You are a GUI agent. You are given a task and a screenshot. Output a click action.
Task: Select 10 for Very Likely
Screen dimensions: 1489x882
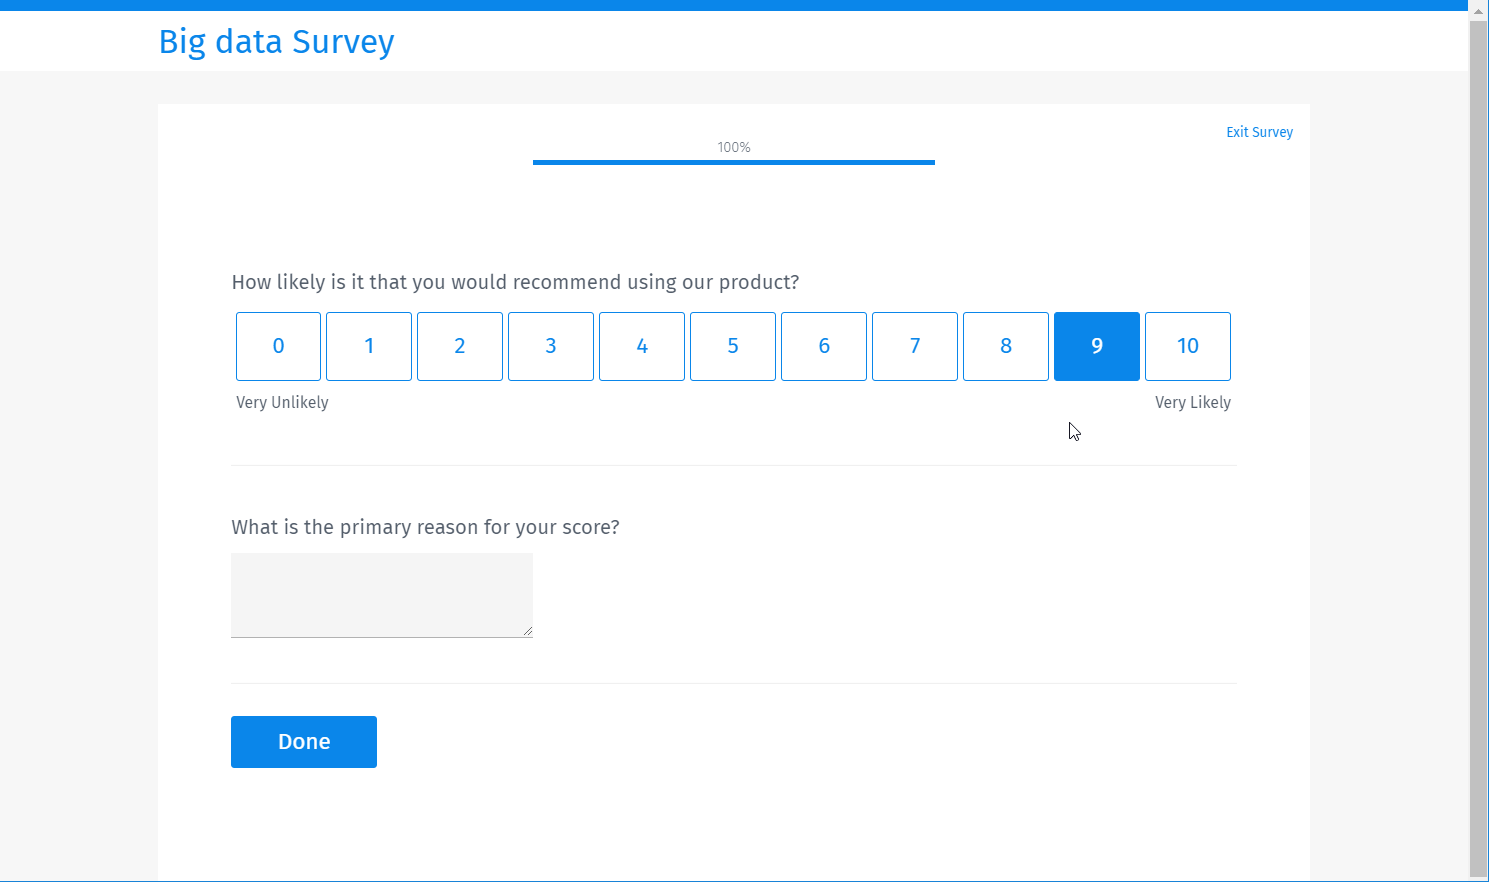[1188, 346]
